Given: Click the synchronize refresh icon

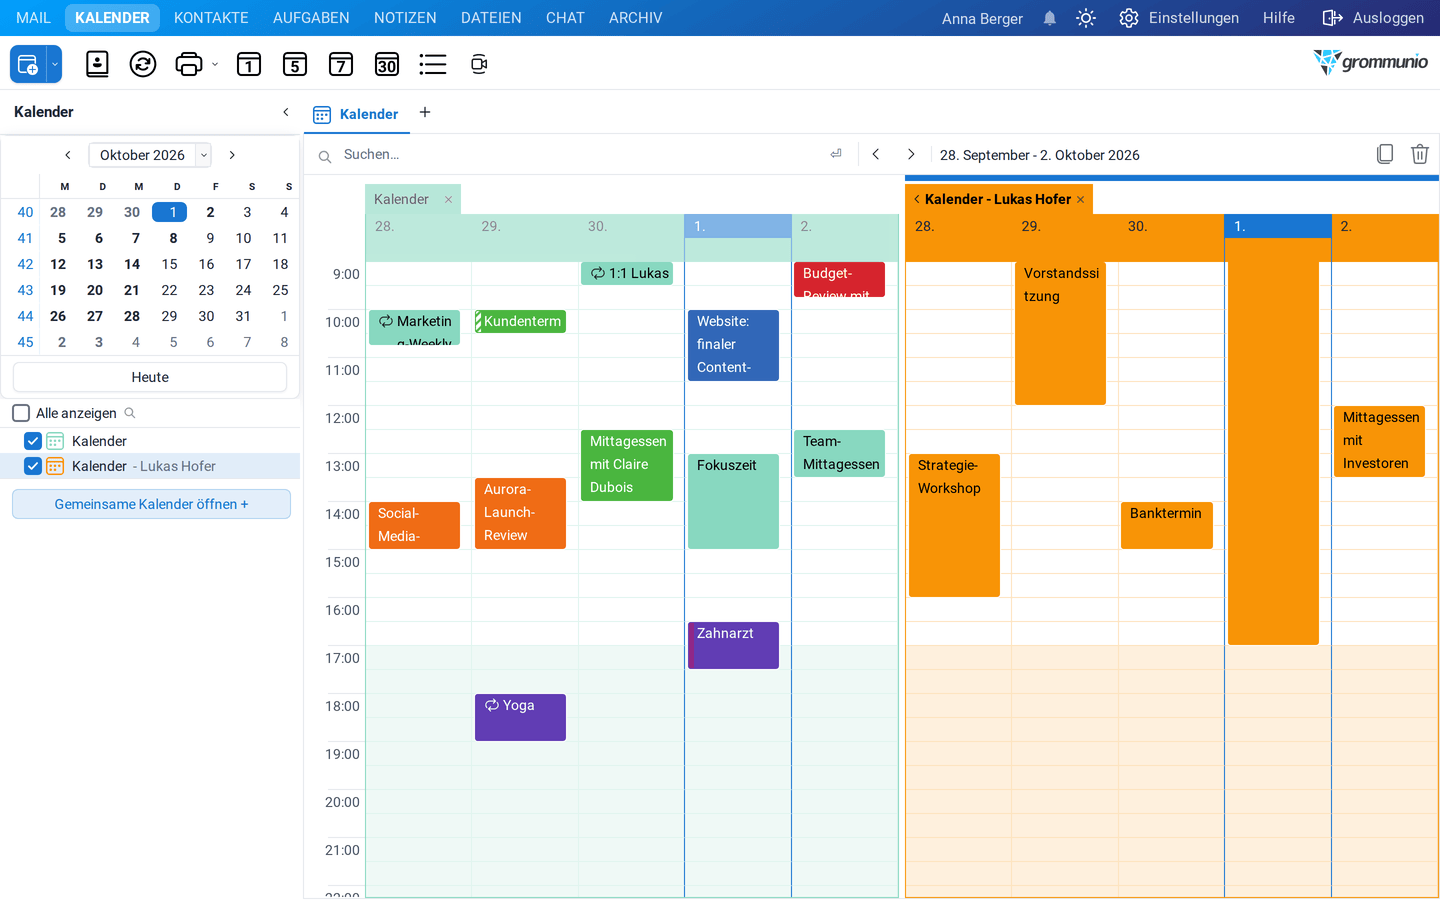Looking at the screenshot, I should point(143,65).
